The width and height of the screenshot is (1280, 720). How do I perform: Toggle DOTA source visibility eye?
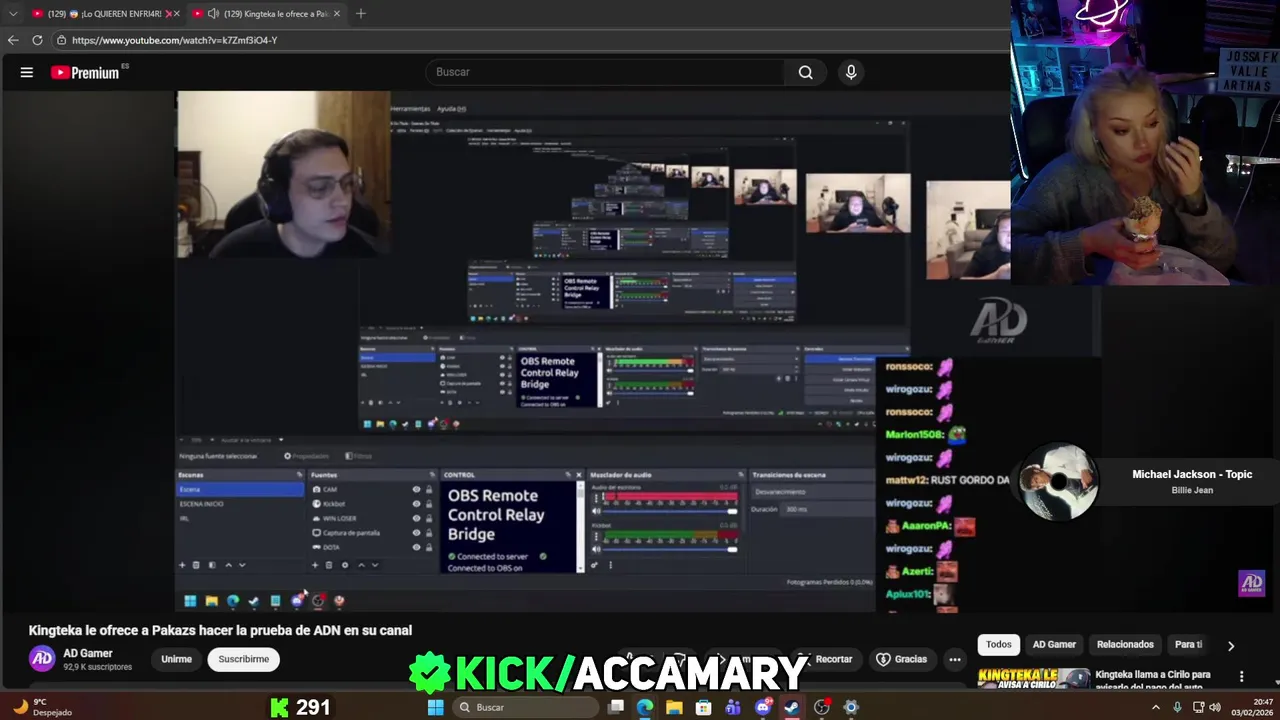[x=416, y=547]
